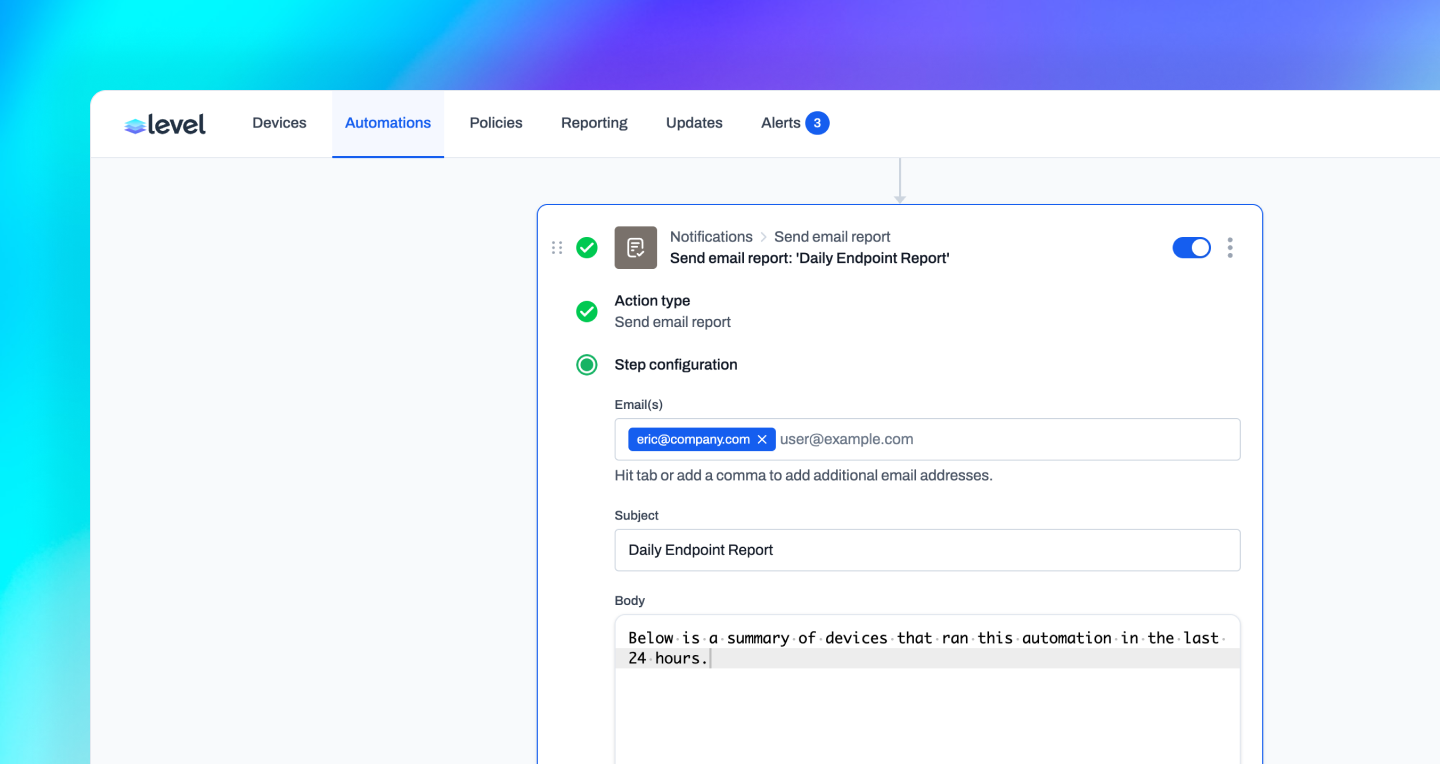Click the Action type green check icon
The image size is (1440, 764).
coord(587,312)
